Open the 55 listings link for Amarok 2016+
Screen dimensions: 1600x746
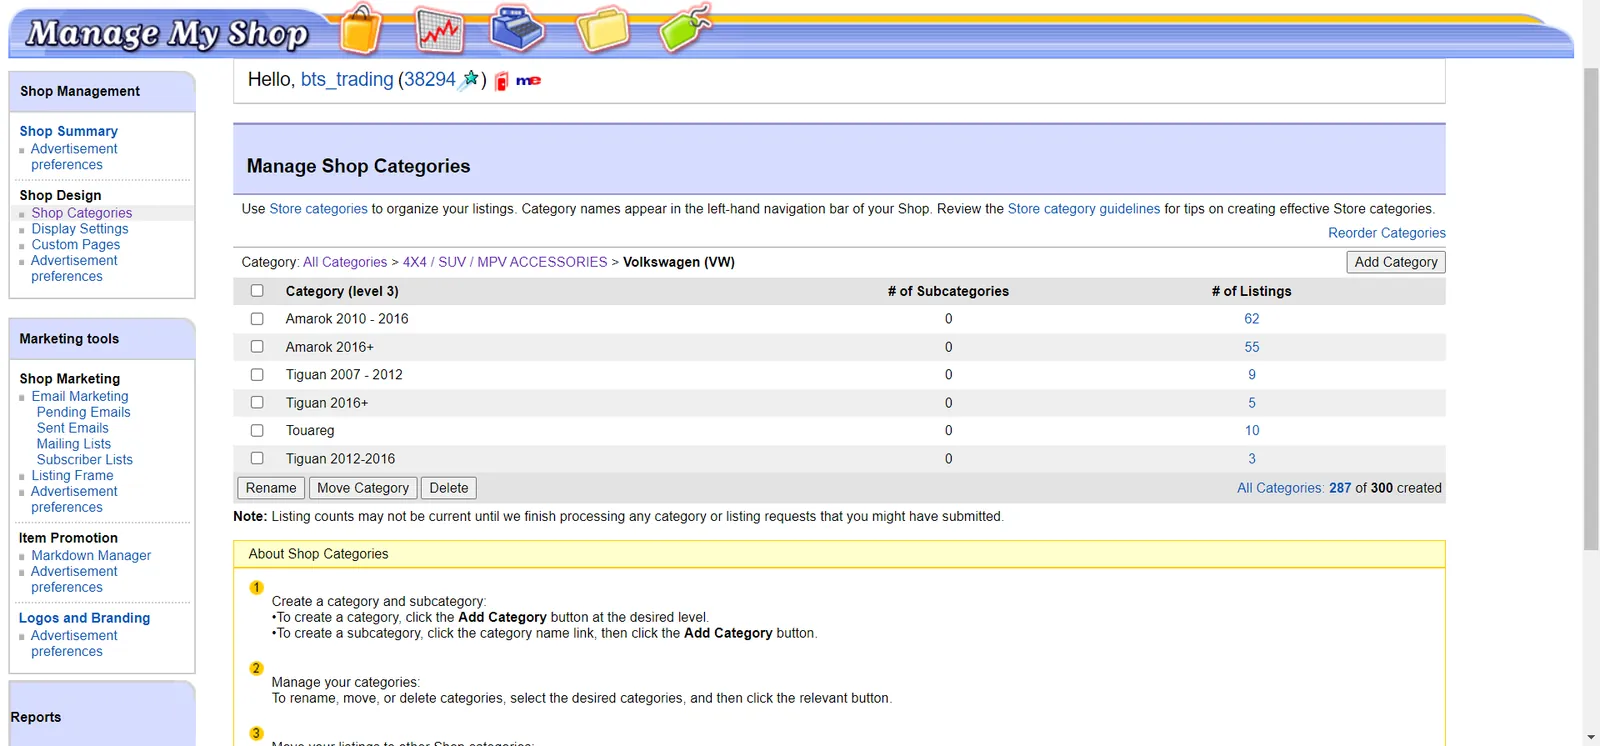(x=1252, y=347)
